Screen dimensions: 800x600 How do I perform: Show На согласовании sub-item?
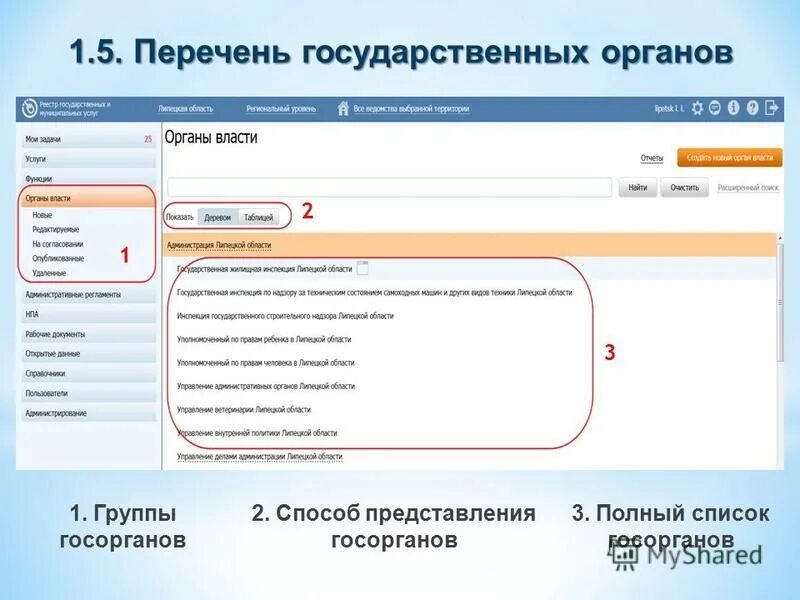point(58,244)
